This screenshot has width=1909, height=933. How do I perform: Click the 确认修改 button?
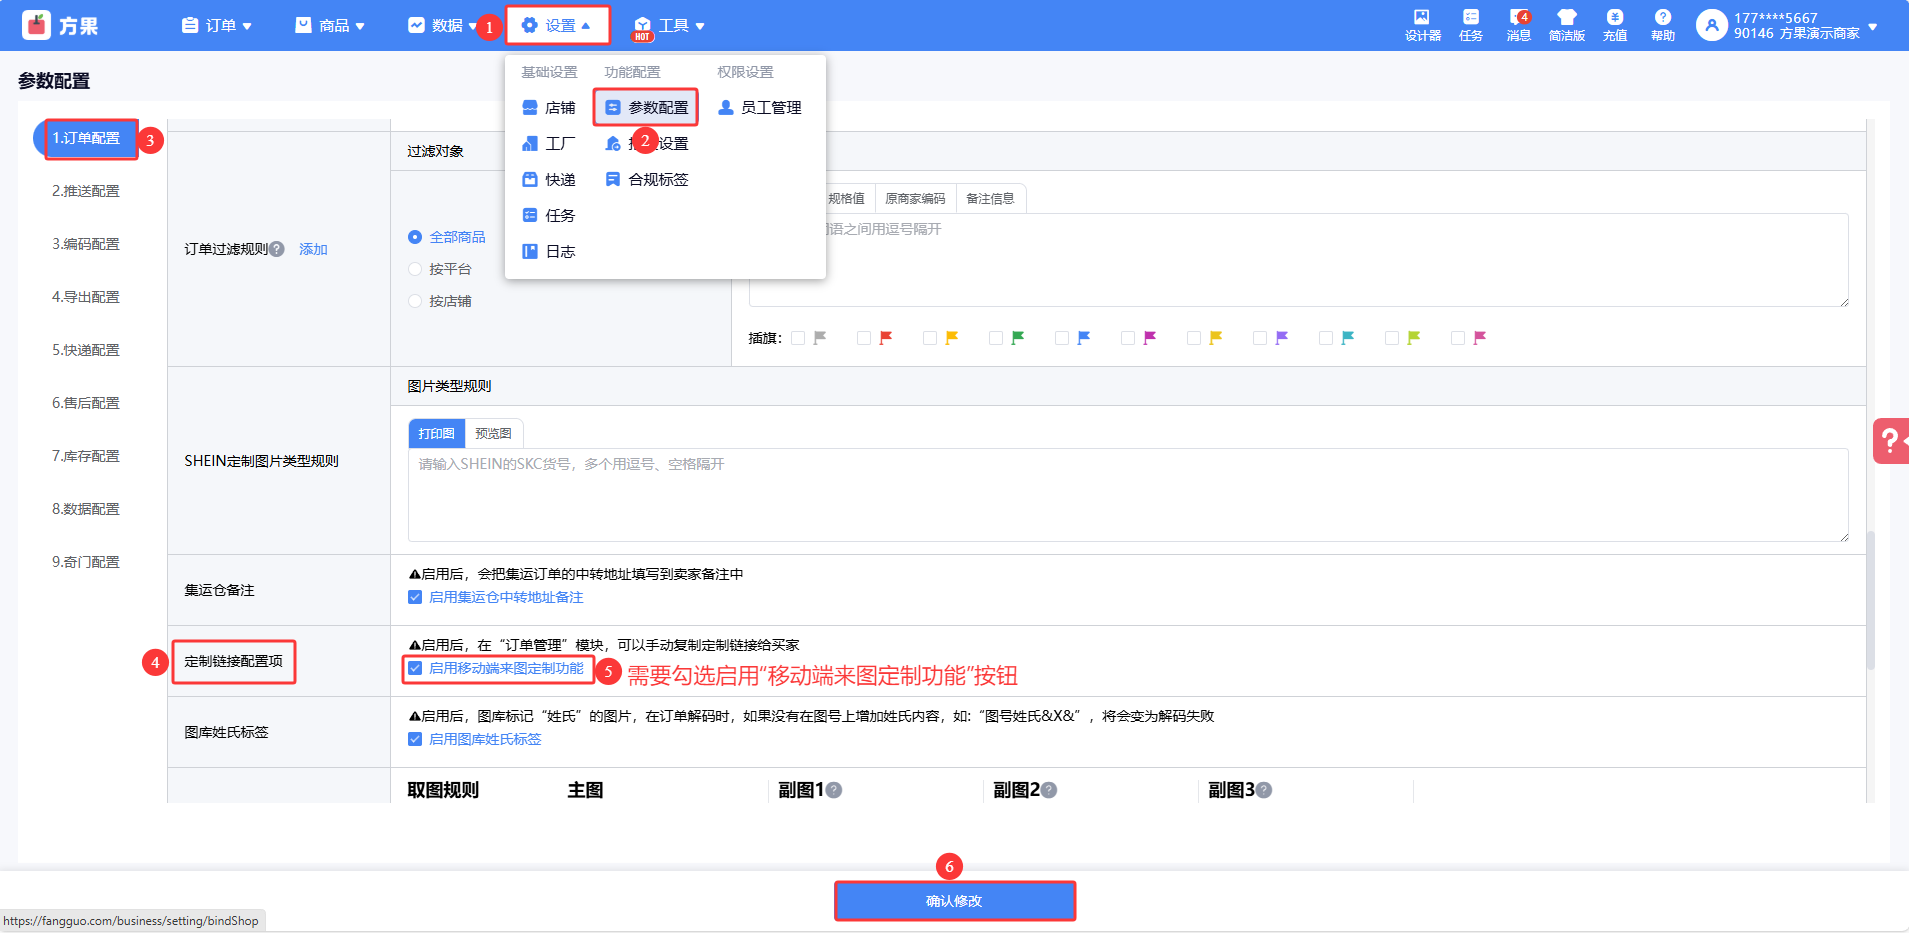(954, 901)
